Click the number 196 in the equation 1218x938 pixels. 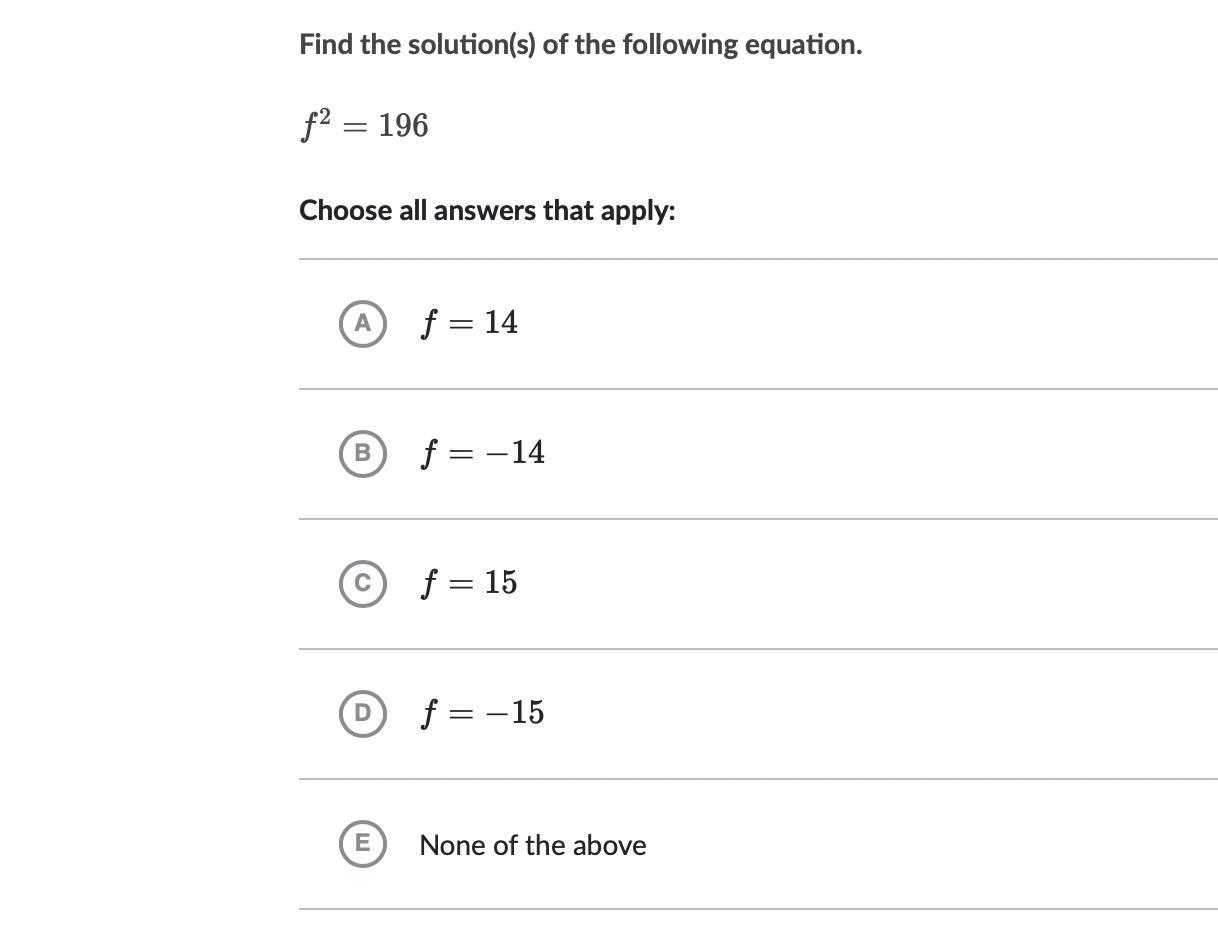(404, 126)
